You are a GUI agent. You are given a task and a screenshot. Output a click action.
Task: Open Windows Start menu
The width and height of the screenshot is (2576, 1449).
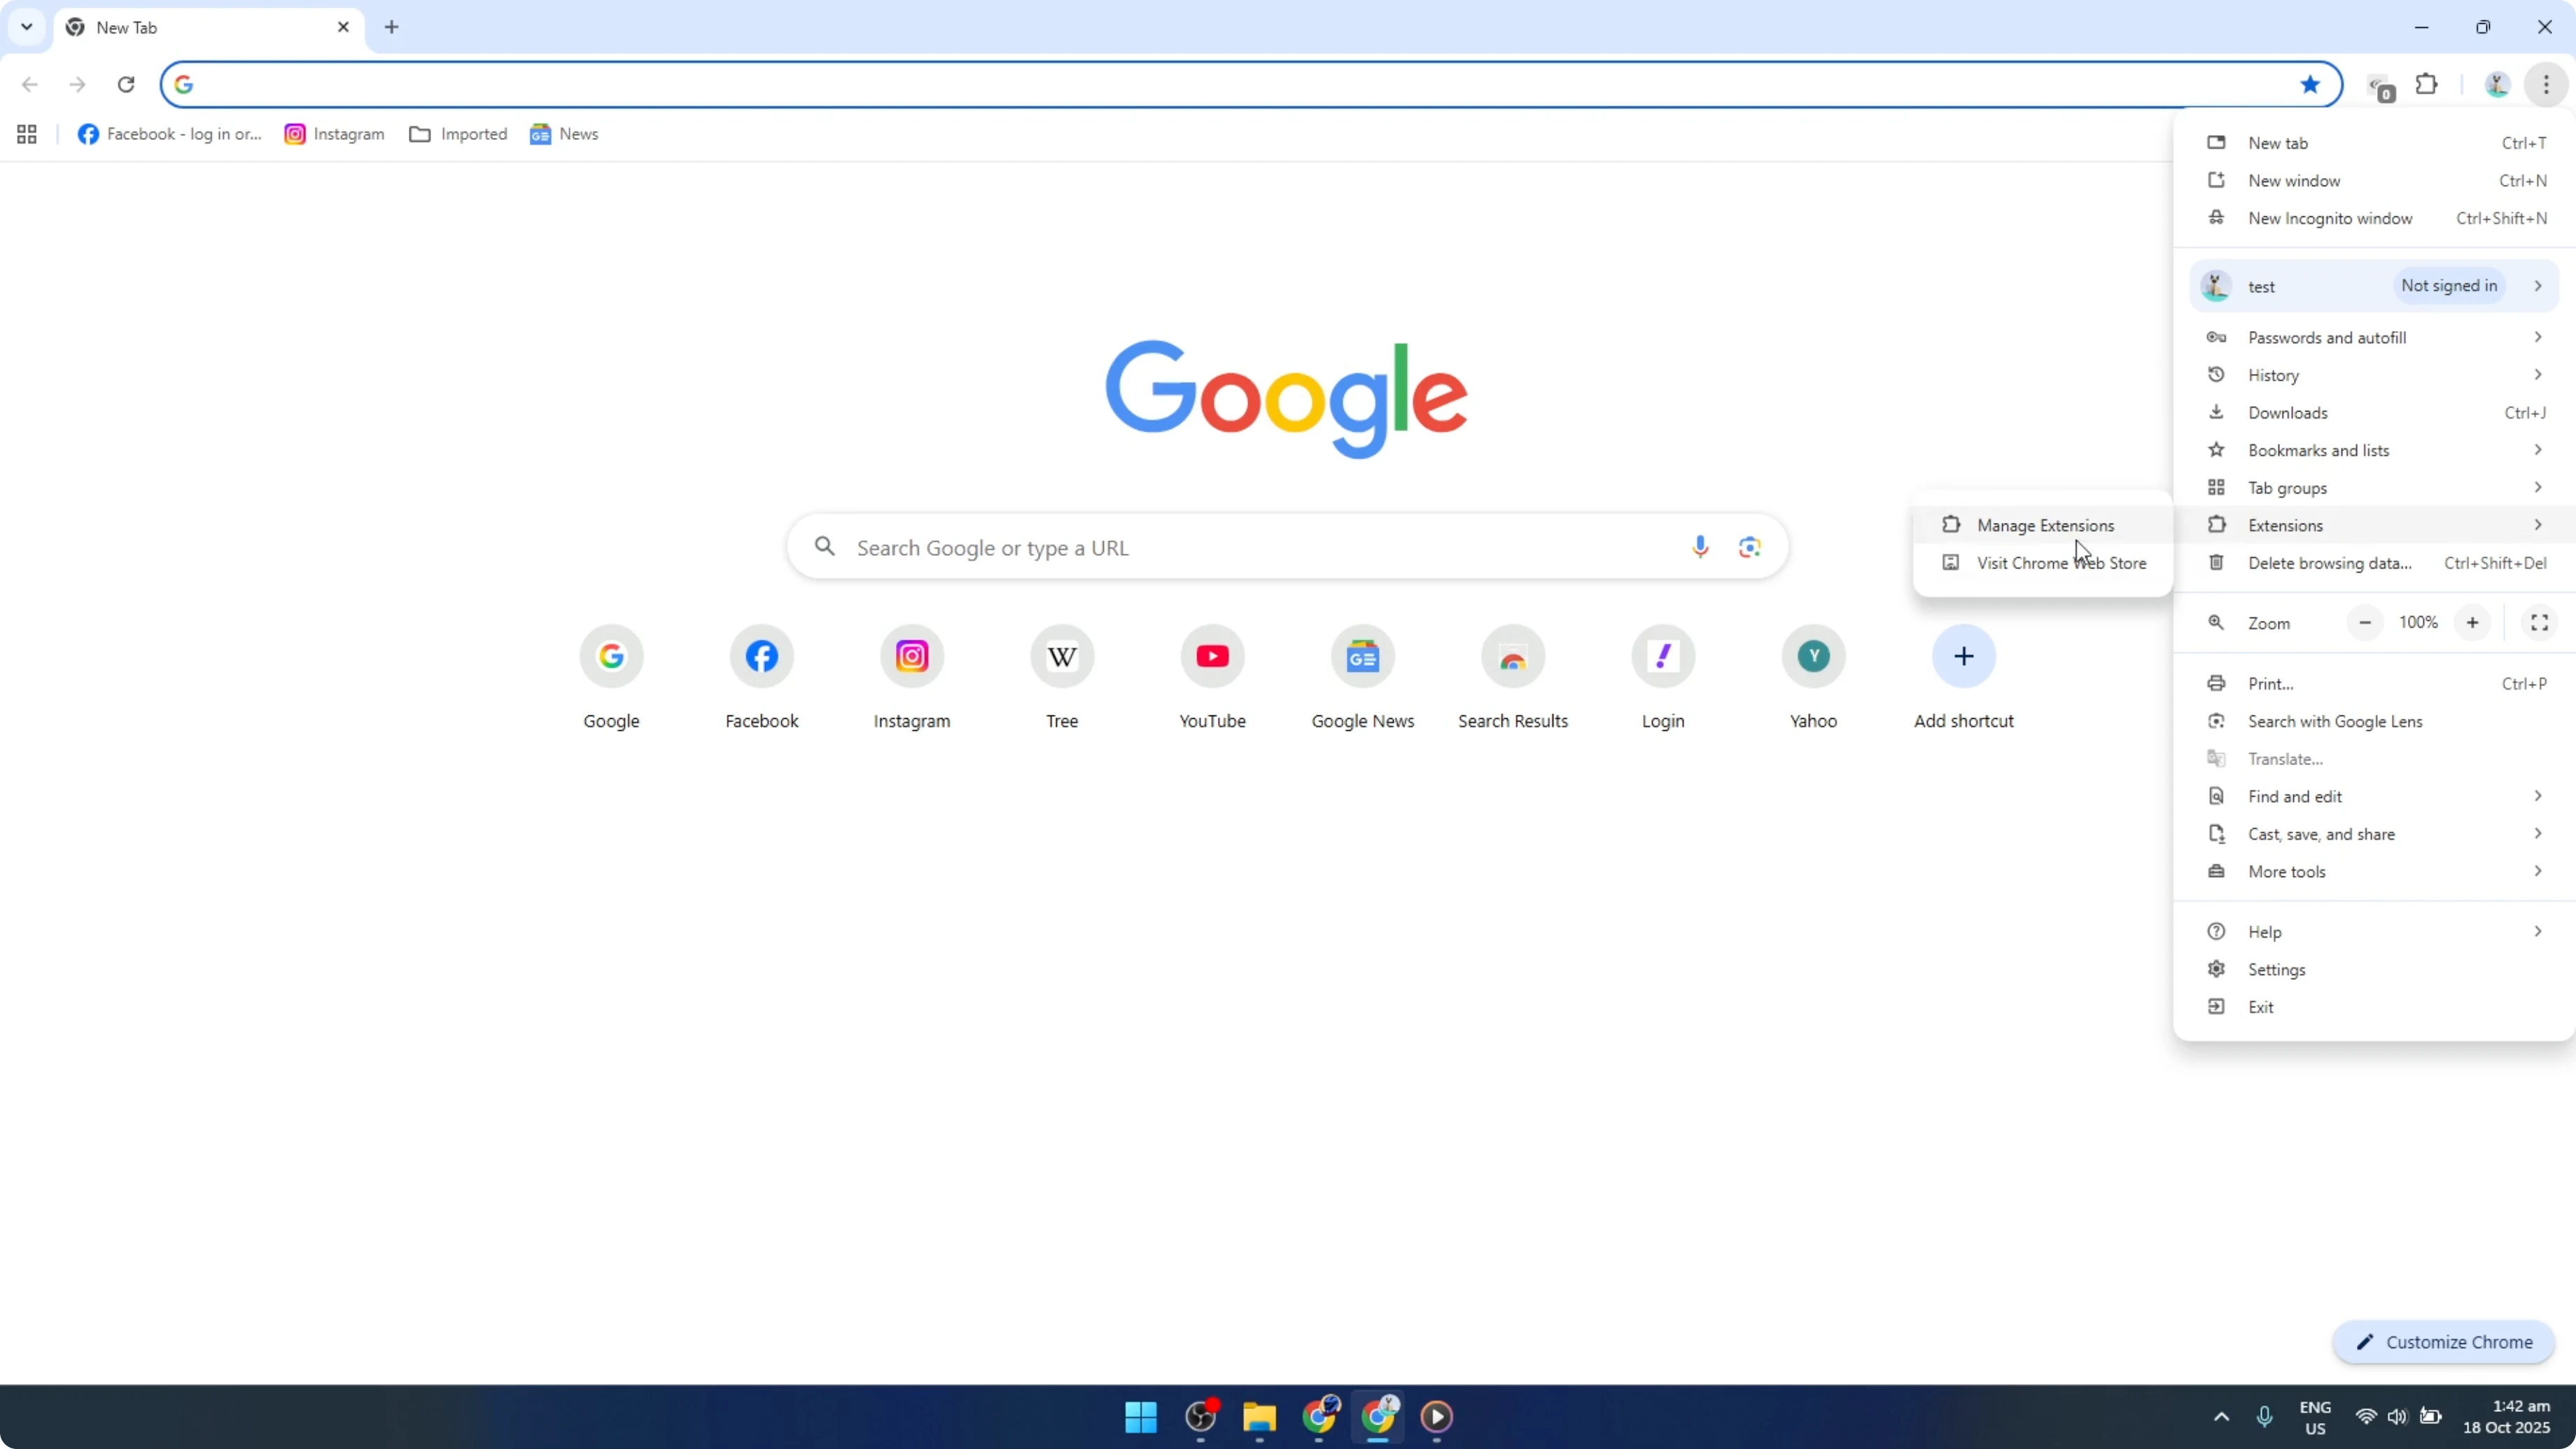1141,1416
